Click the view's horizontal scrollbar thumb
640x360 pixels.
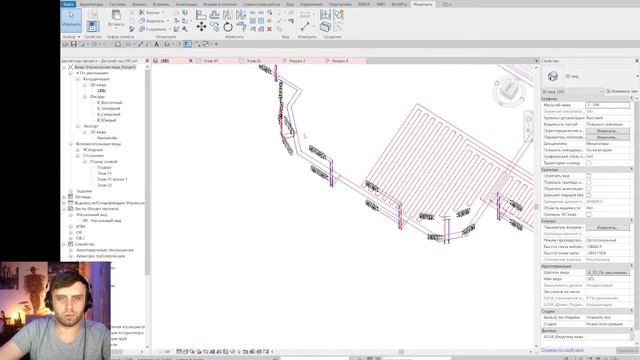point(401,351)
